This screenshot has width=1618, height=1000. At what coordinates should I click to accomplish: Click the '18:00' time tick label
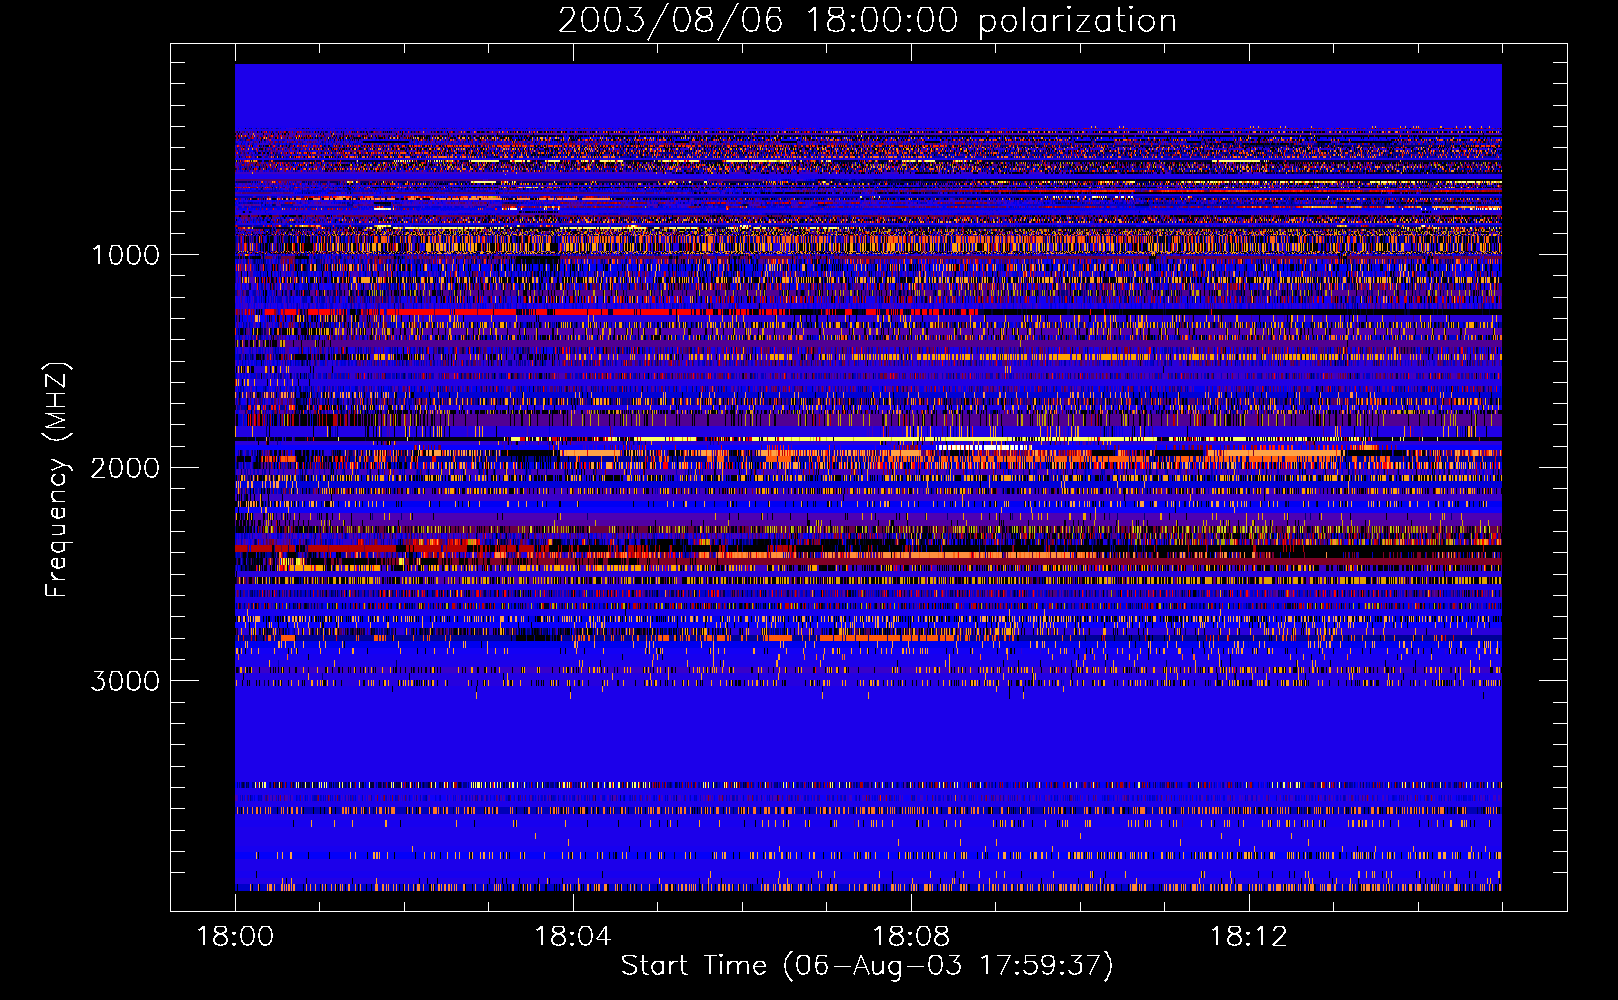point(235,937)
